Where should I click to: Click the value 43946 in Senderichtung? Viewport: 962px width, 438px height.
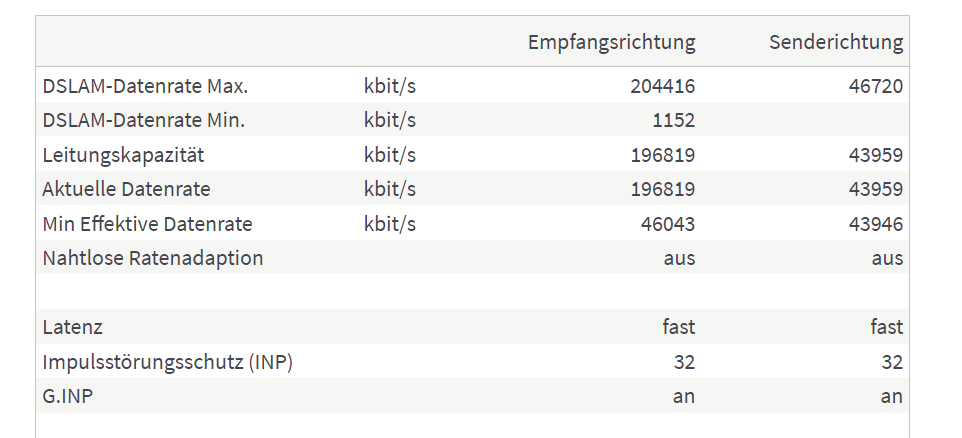point(875,224)
